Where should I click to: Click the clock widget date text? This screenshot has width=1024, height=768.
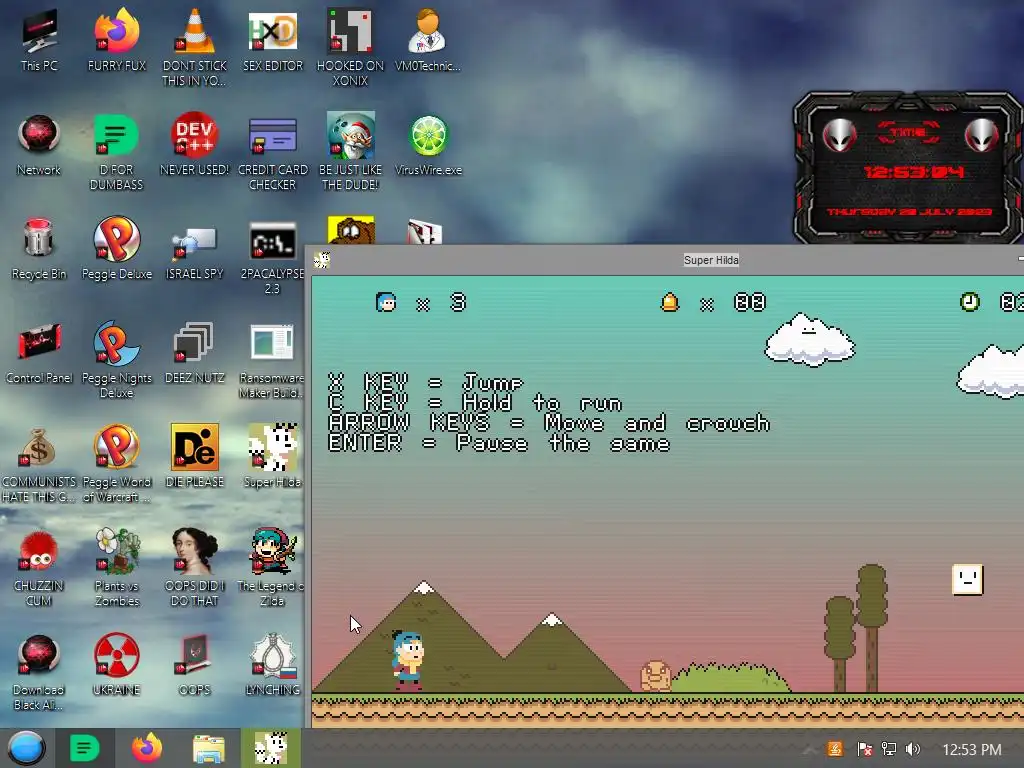pos(909,212)
